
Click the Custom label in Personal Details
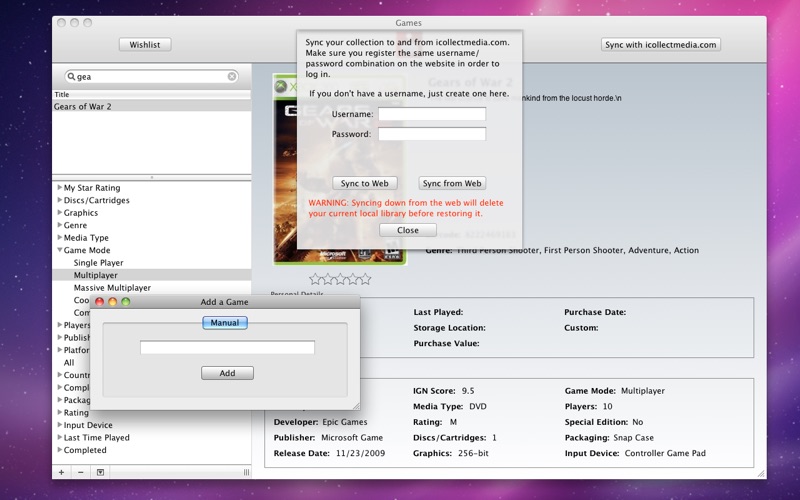581,328
